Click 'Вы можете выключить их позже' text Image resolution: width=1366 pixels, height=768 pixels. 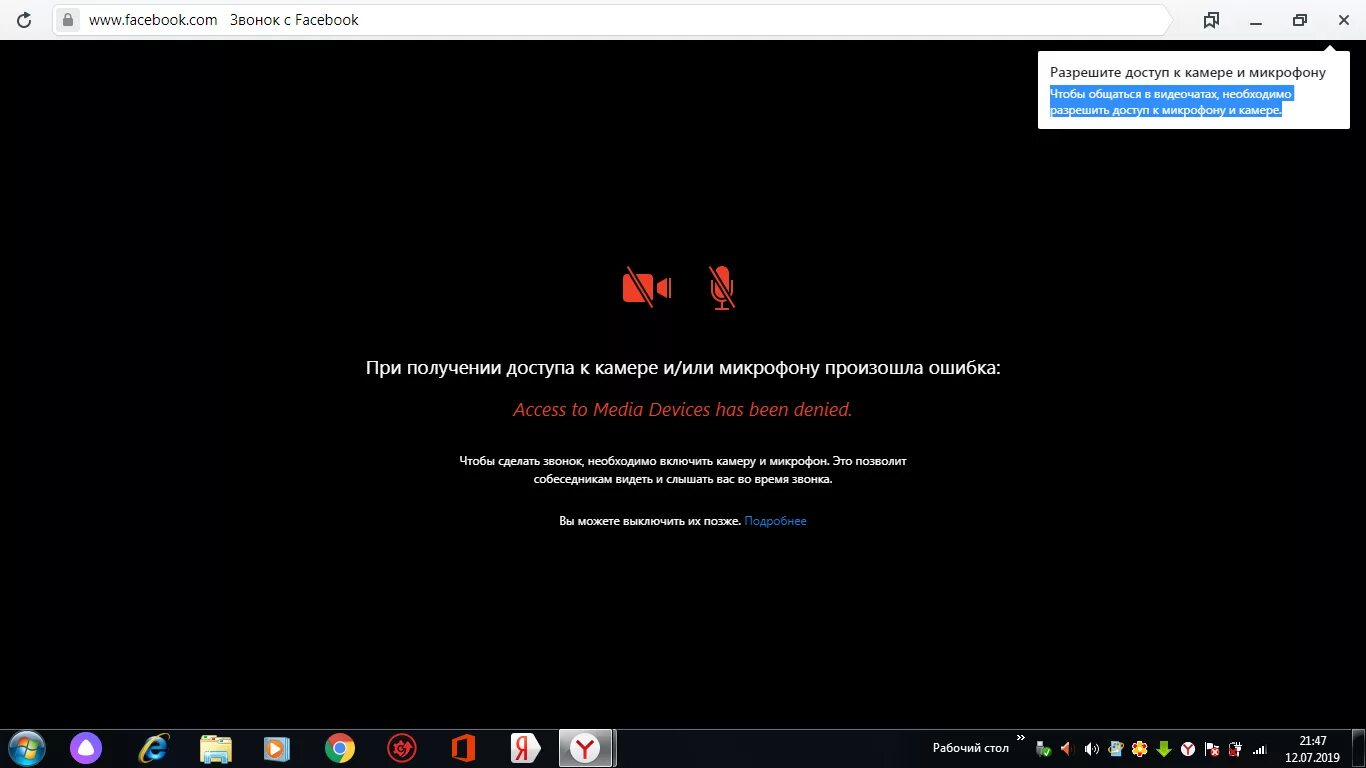[x=650, y=521]
